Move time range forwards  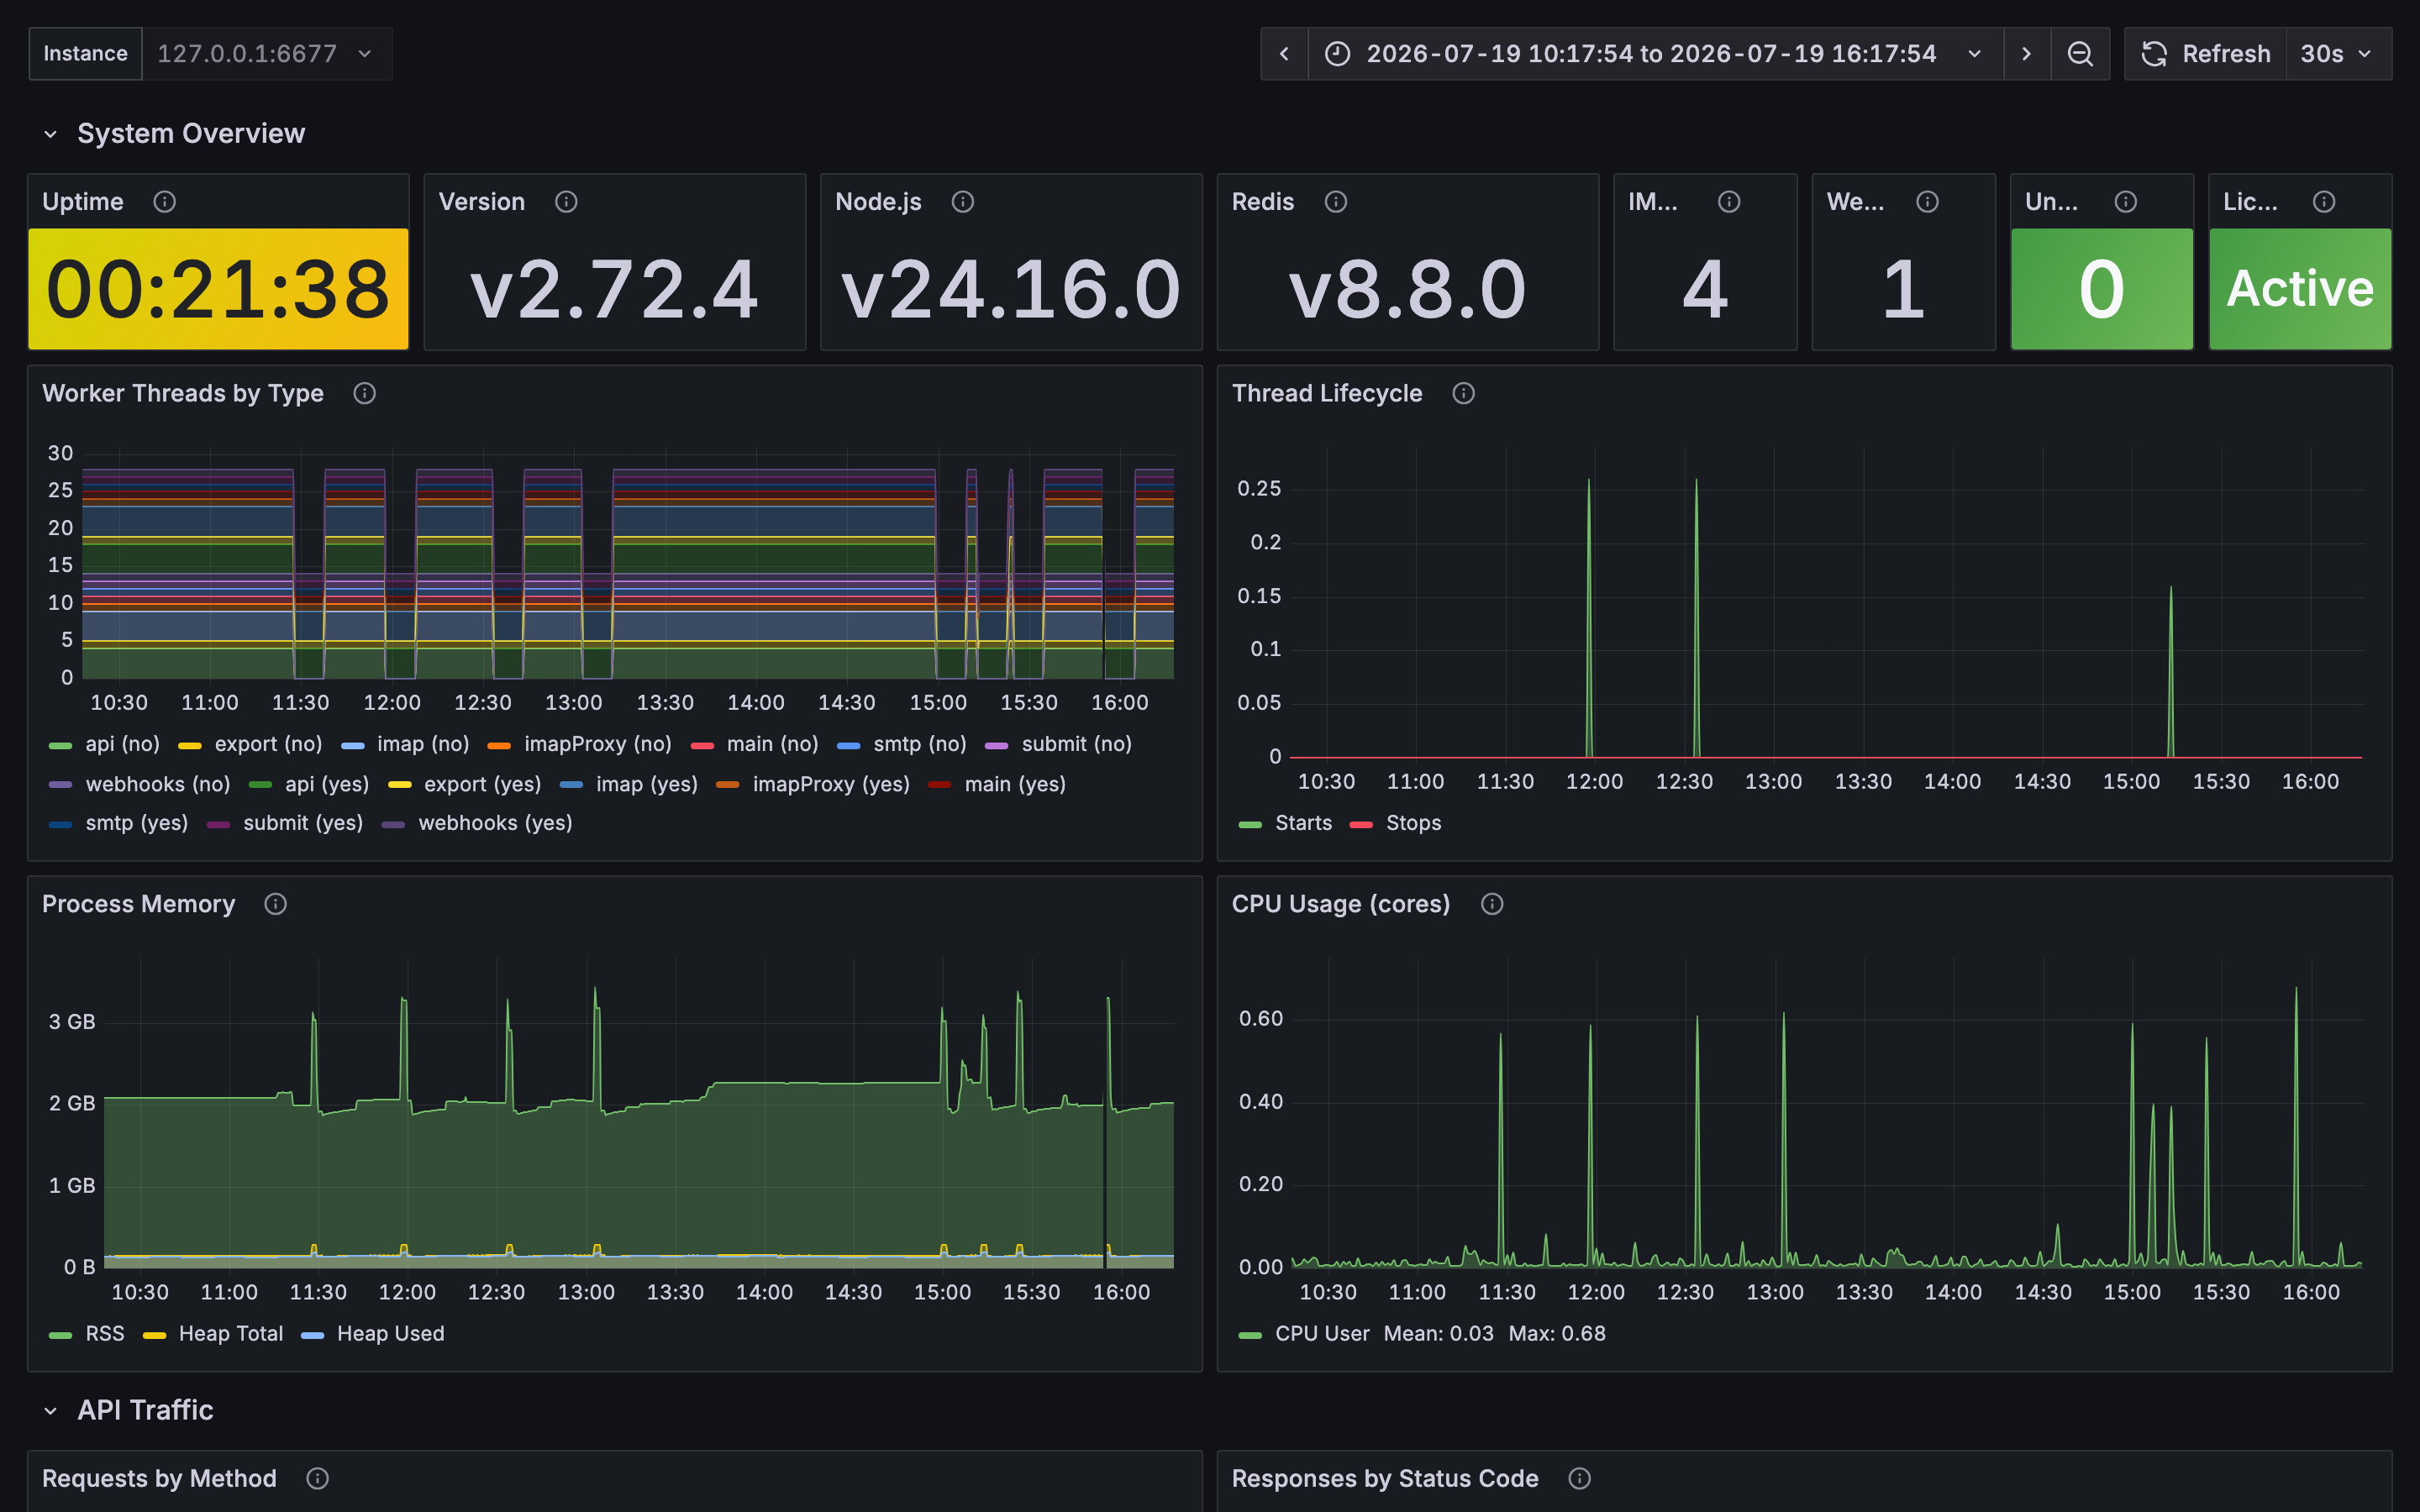(x=2027, y=54)
